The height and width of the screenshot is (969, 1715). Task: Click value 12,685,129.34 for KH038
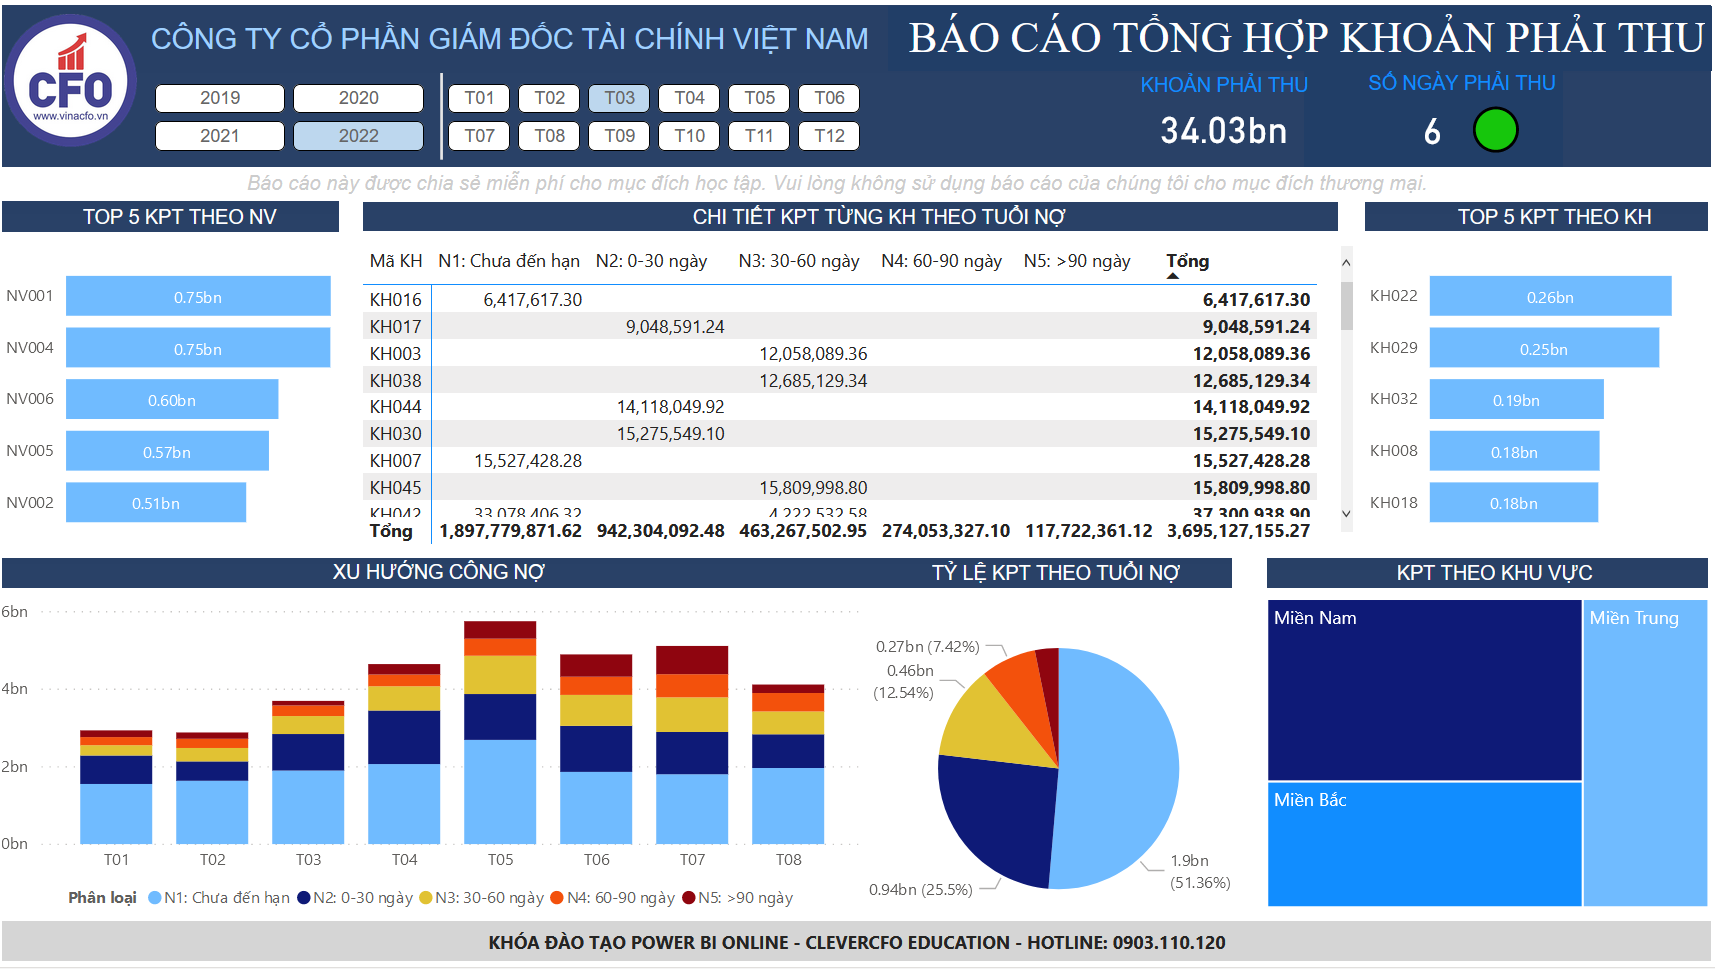(x=813, y=380)
